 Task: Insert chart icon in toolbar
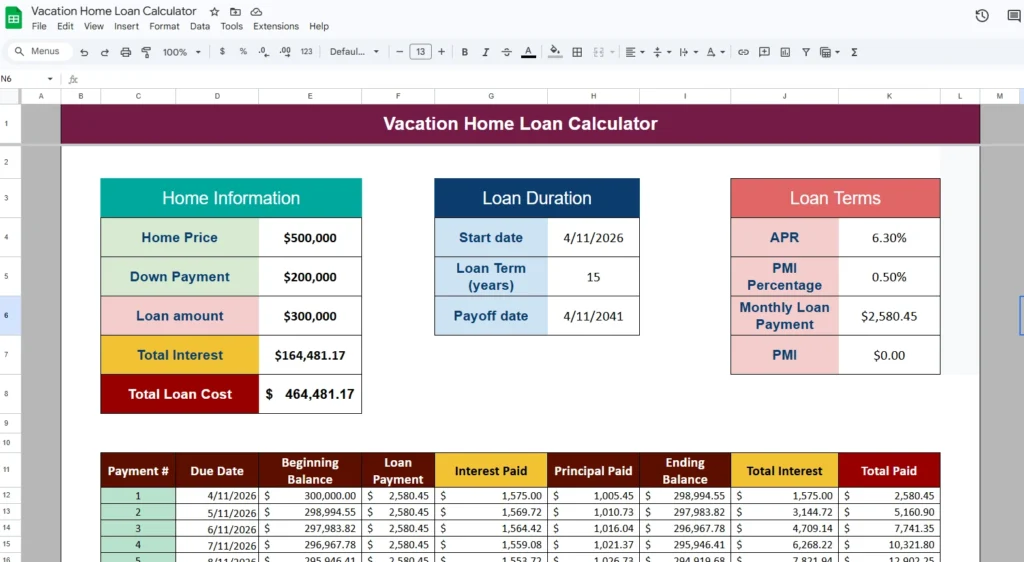[785, 52]
